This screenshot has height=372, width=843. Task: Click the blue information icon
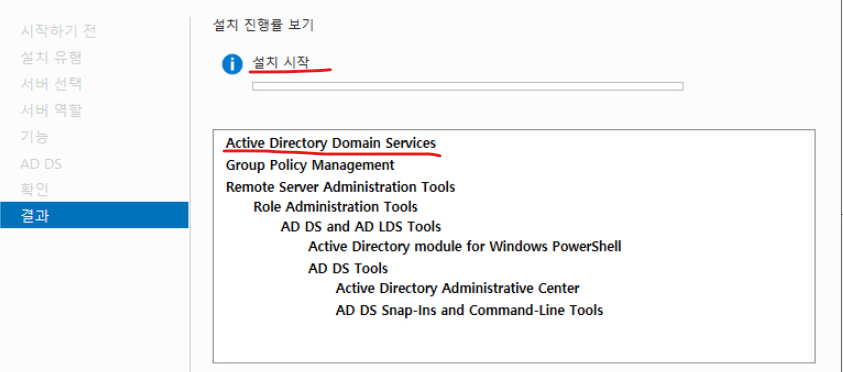coord(232,64)
